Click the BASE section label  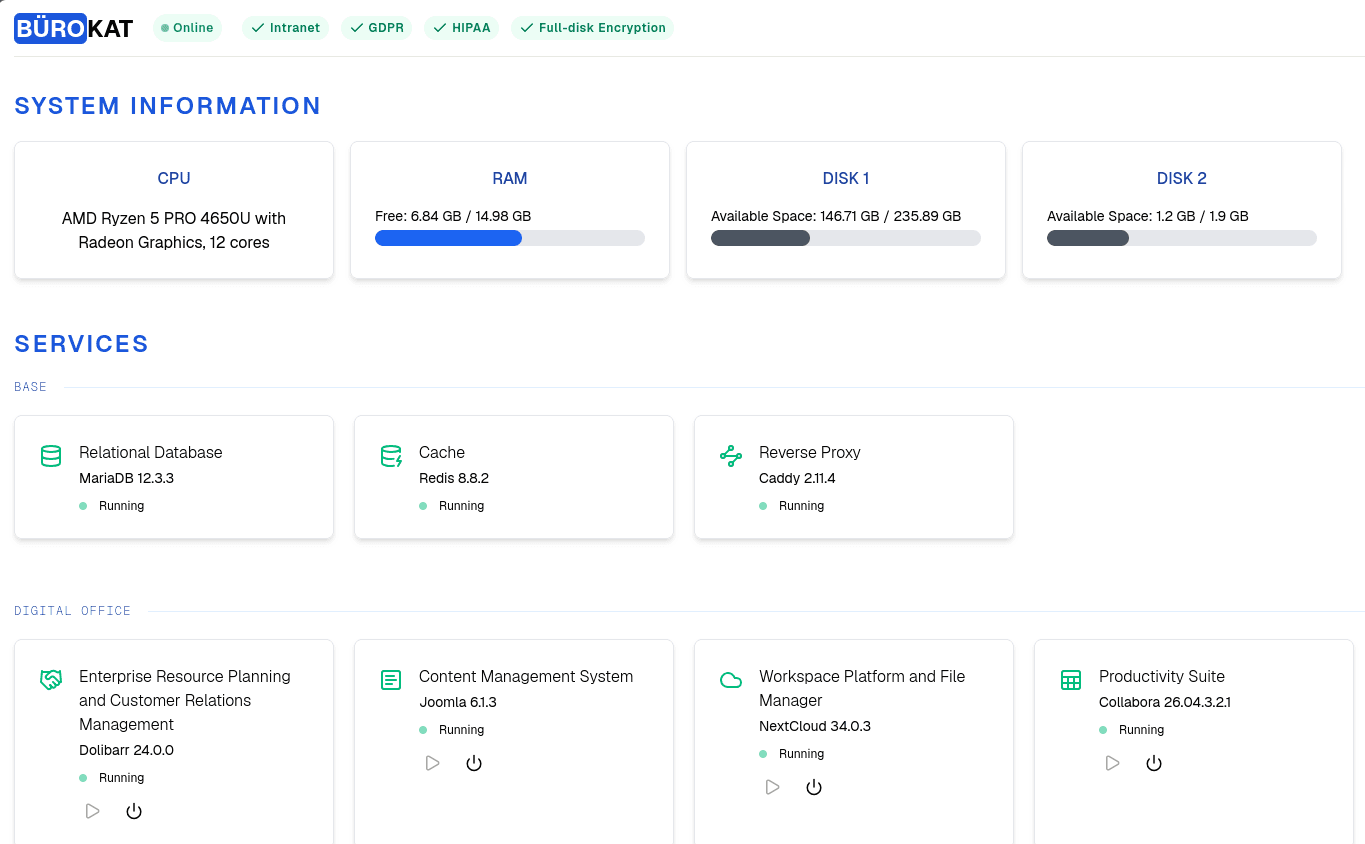point(31,387)
